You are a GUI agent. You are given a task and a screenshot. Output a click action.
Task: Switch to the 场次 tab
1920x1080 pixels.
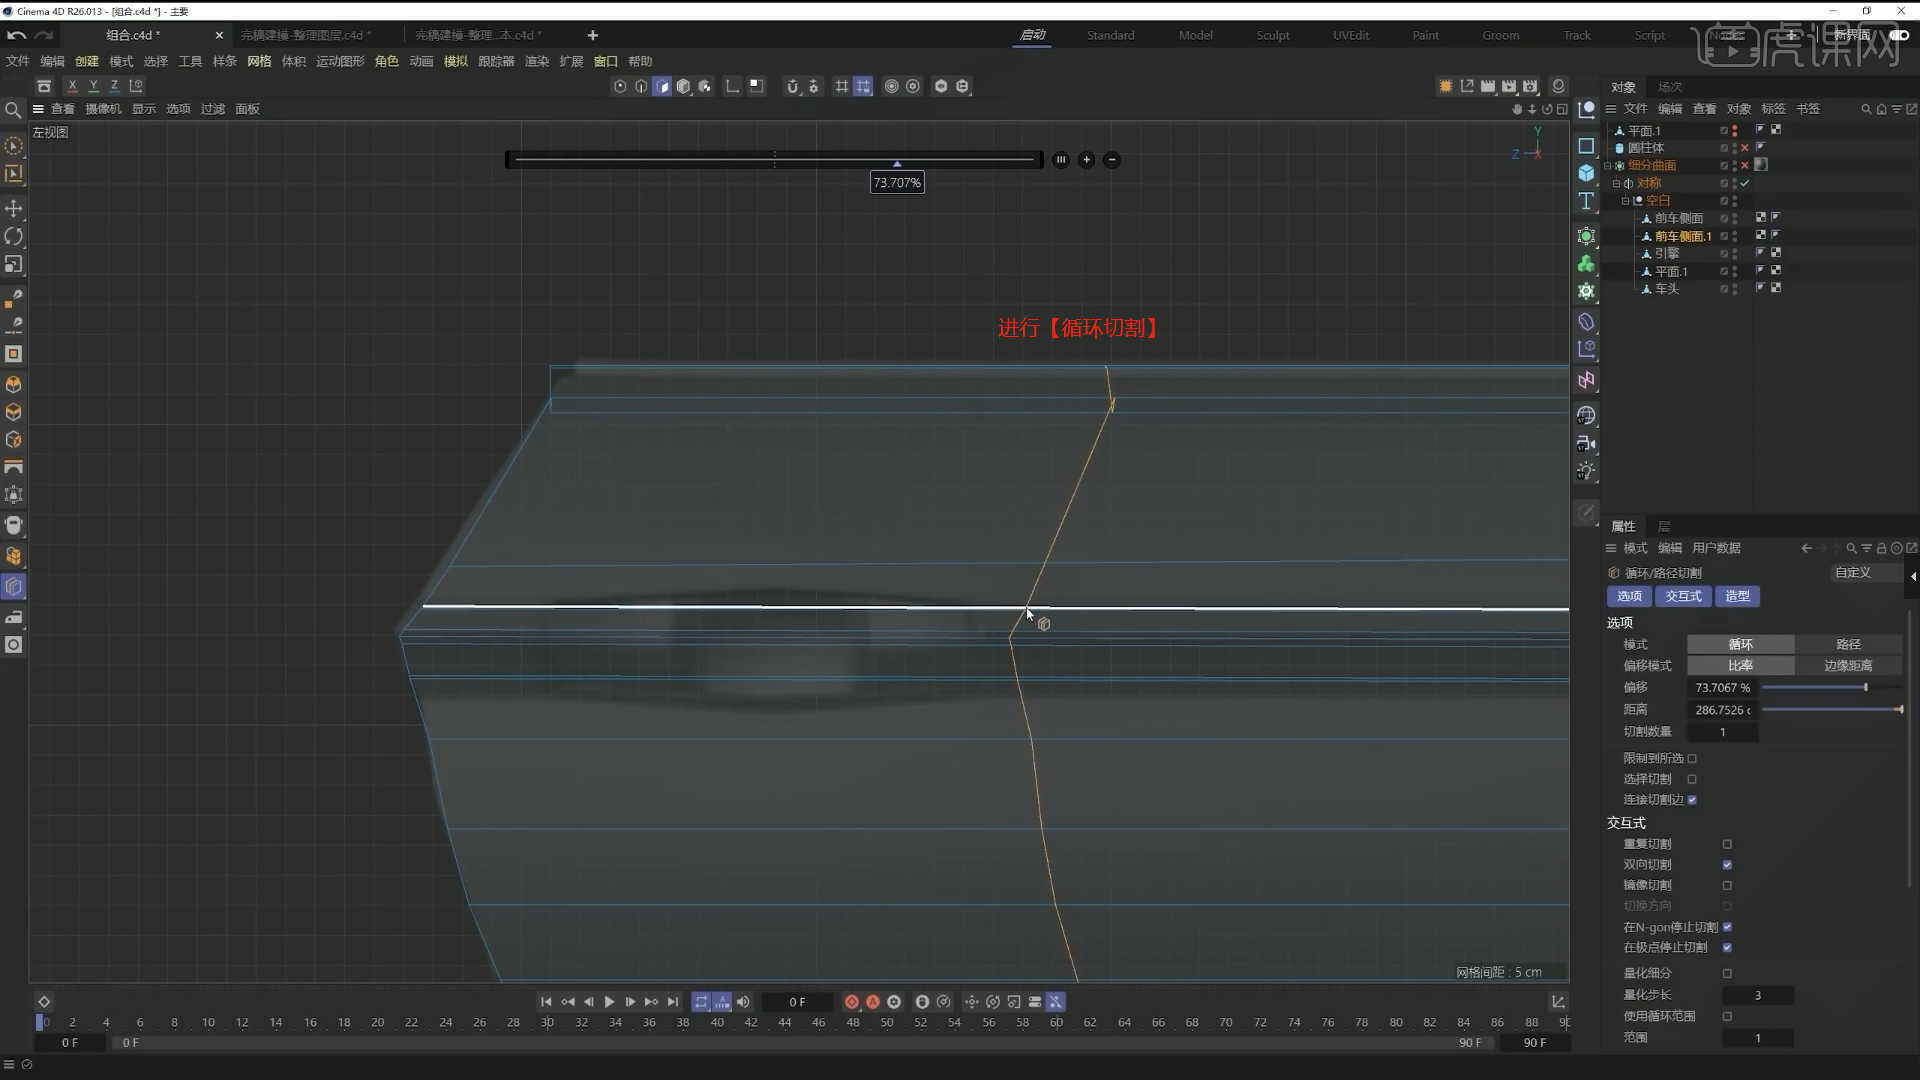(1670, 87)
